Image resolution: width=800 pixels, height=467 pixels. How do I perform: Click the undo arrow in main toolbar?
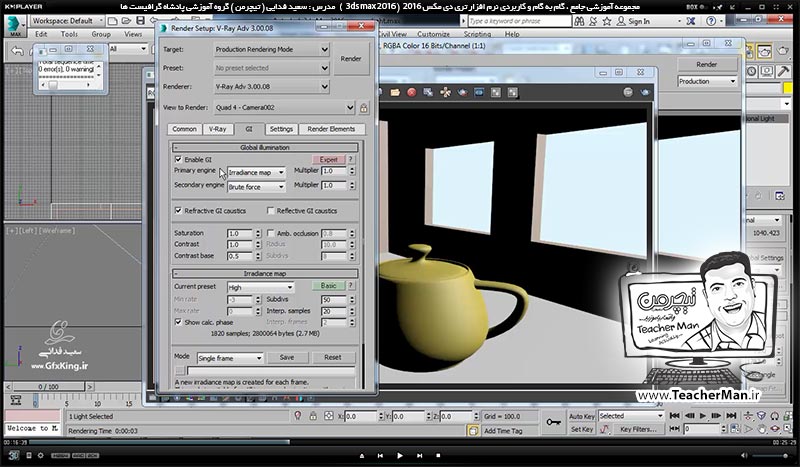point(17,51)
